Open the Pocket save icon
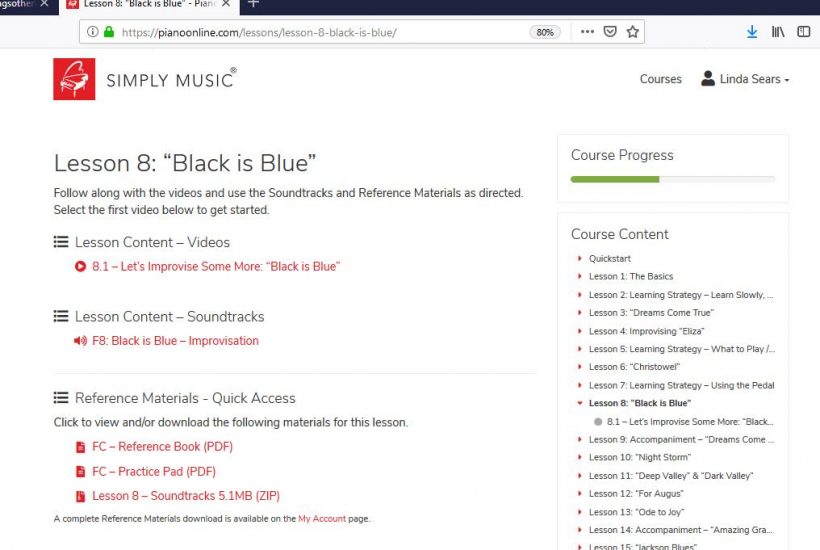Screen dimensions: 820x550 point(610,32)
